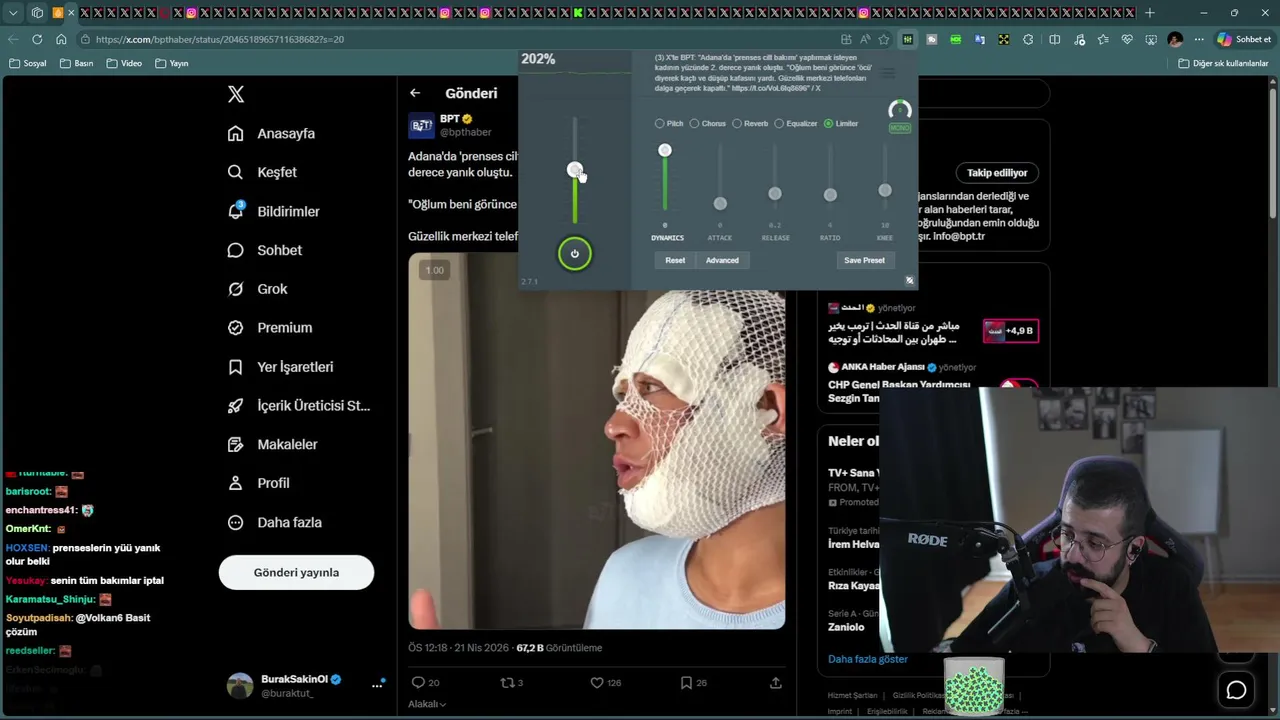Click the Advanced button

722,260
